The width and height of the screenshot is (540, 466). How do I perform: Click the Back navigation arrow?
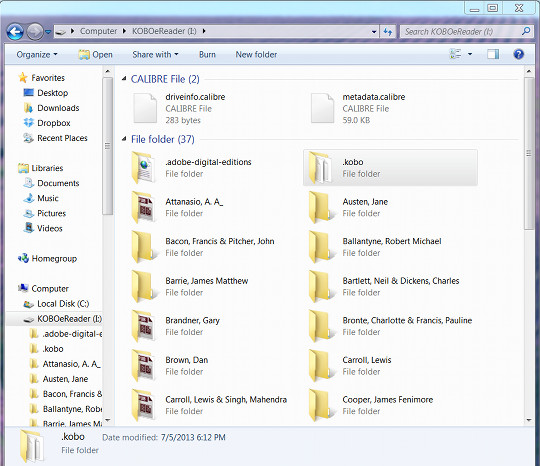[15, 32]
